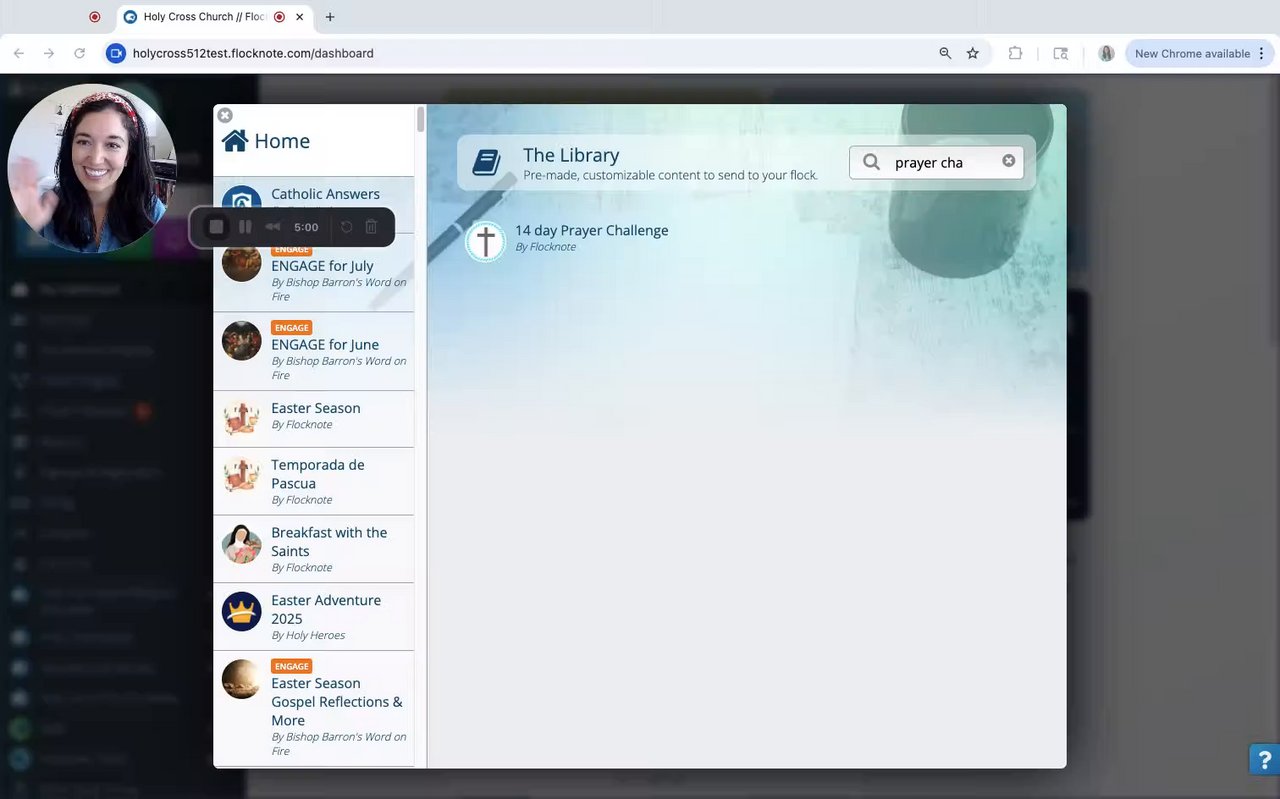Open a new browser tab
Screen dimensions: 1280x799
(330, 17)
